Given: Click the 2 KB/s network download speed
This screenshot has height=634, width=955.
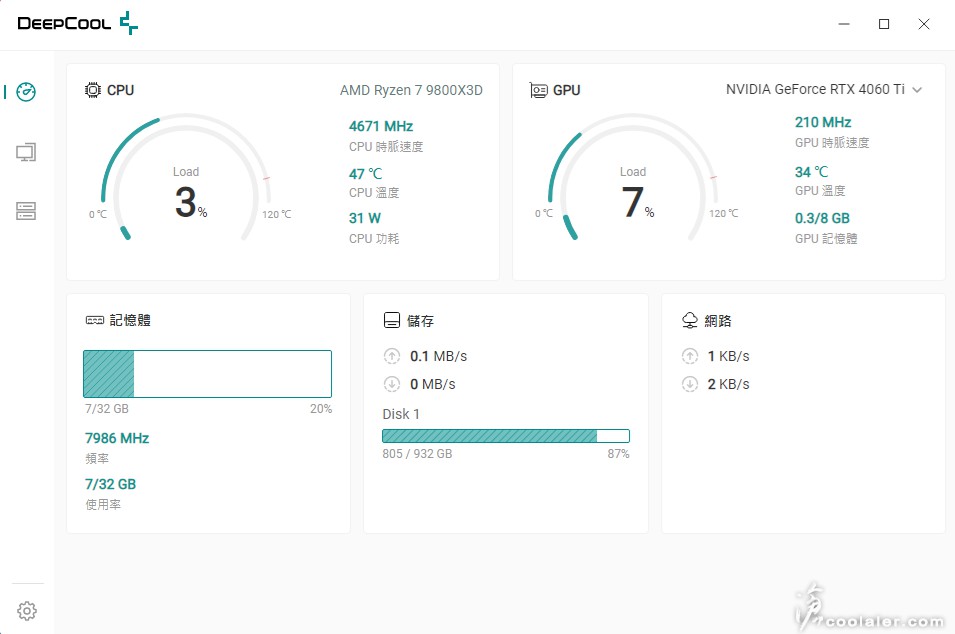Looking at the screenshot, I should coord(728,384).
